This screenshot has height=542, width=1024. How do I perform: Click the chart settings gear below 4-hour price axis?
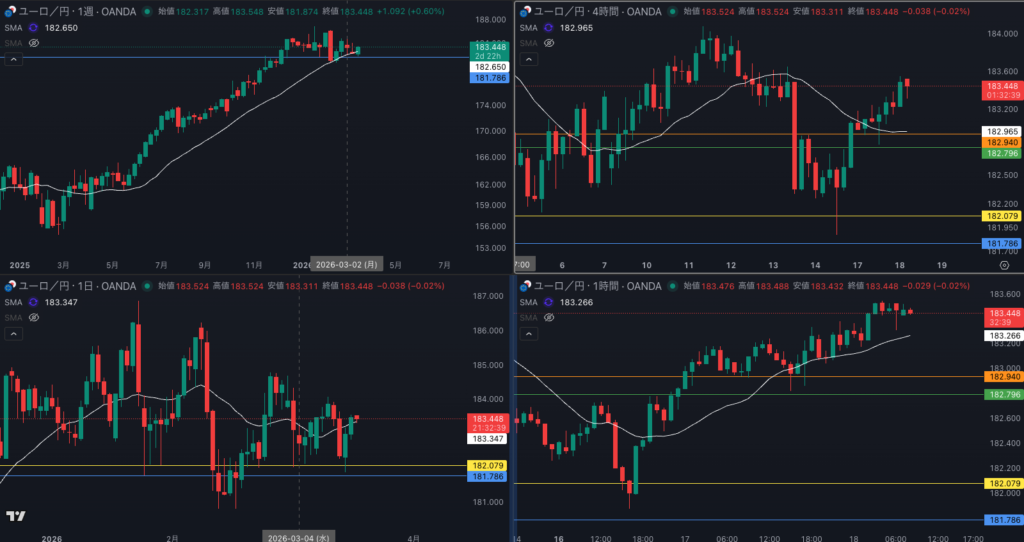(1004, 265)
